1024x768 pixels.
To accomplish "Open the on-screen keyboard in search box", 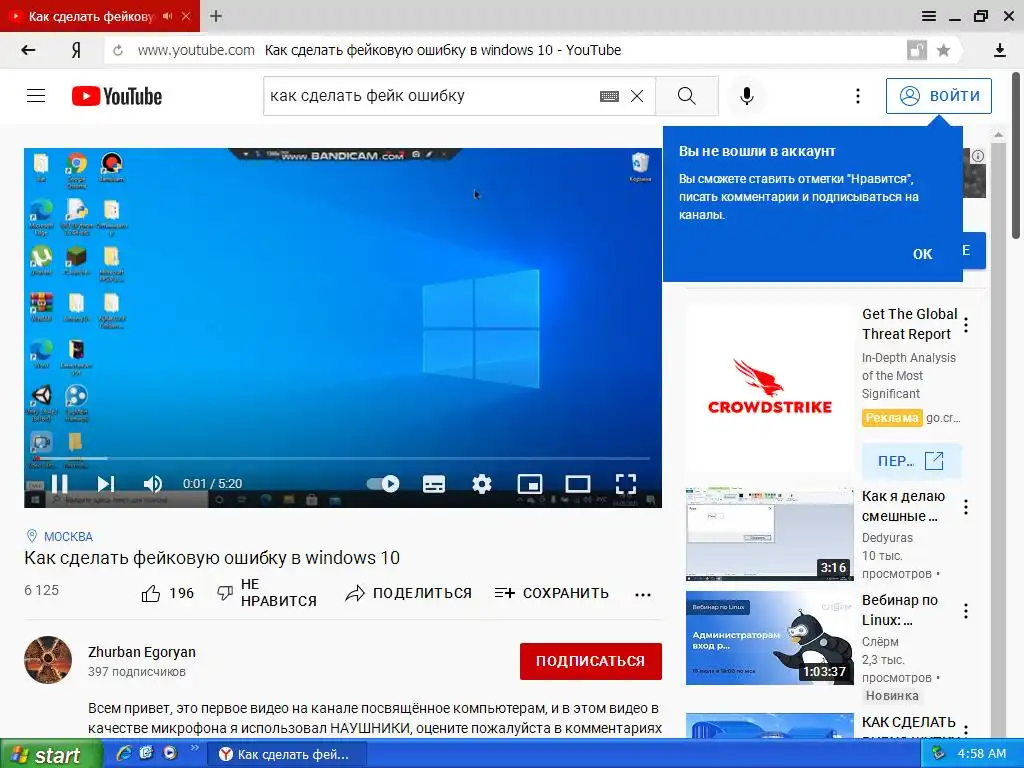I will [x=609, y=96].
